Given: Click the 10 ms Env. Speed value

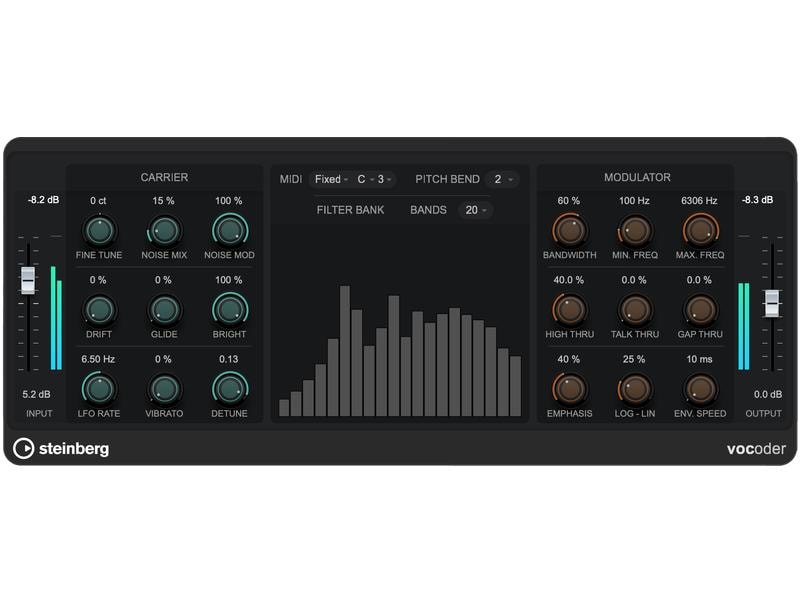Looking at the screenshot, I should coord(699,359).
